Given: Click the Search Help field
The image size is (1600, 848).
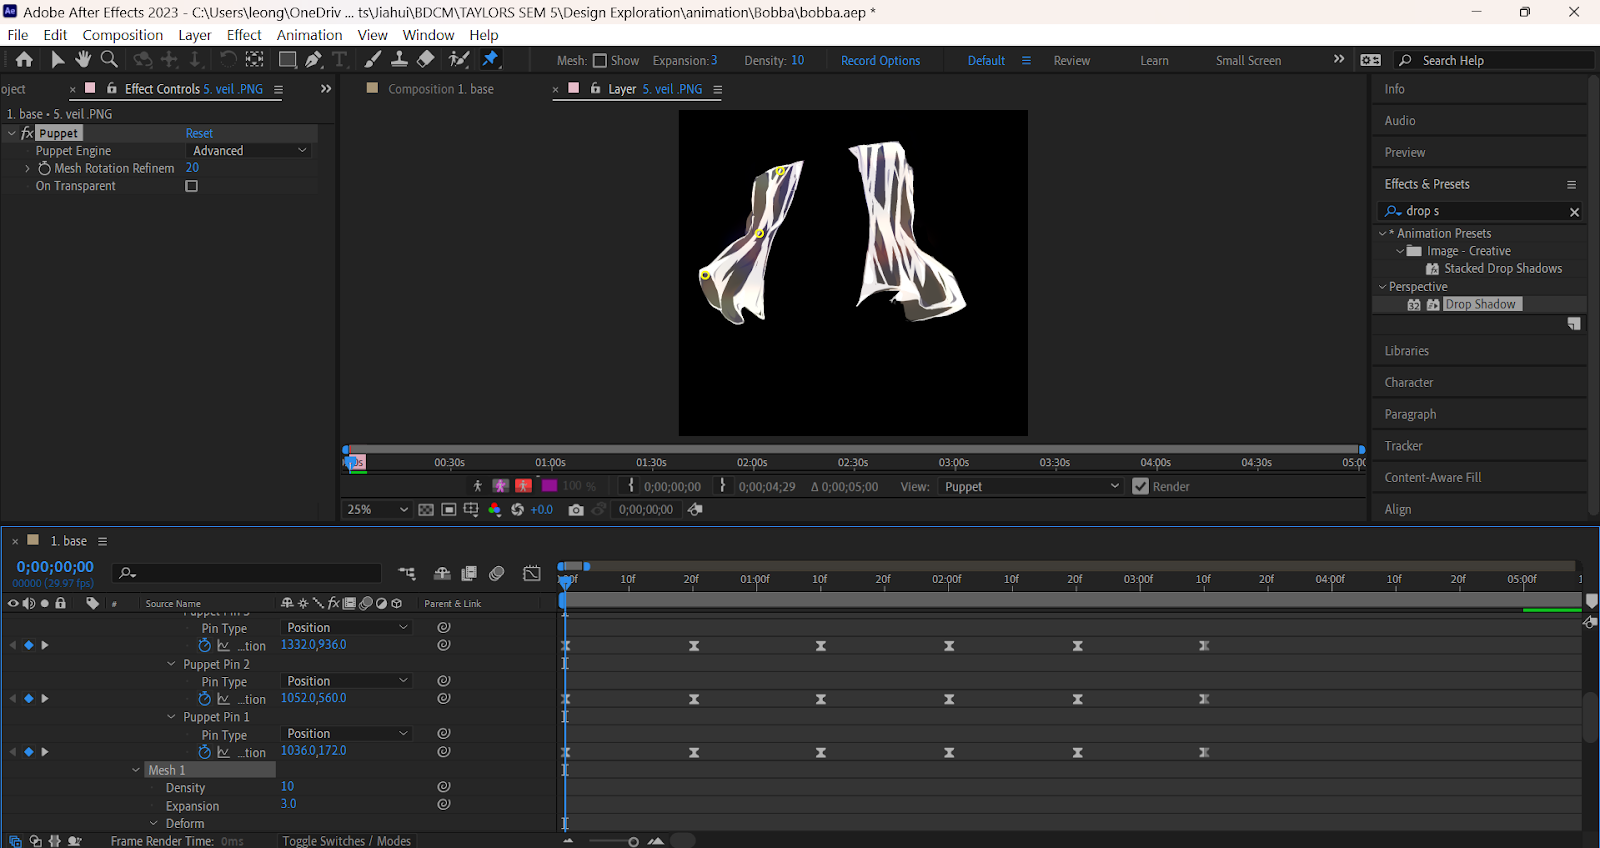Looking at the screenshot, I should tap(1495, 61).
